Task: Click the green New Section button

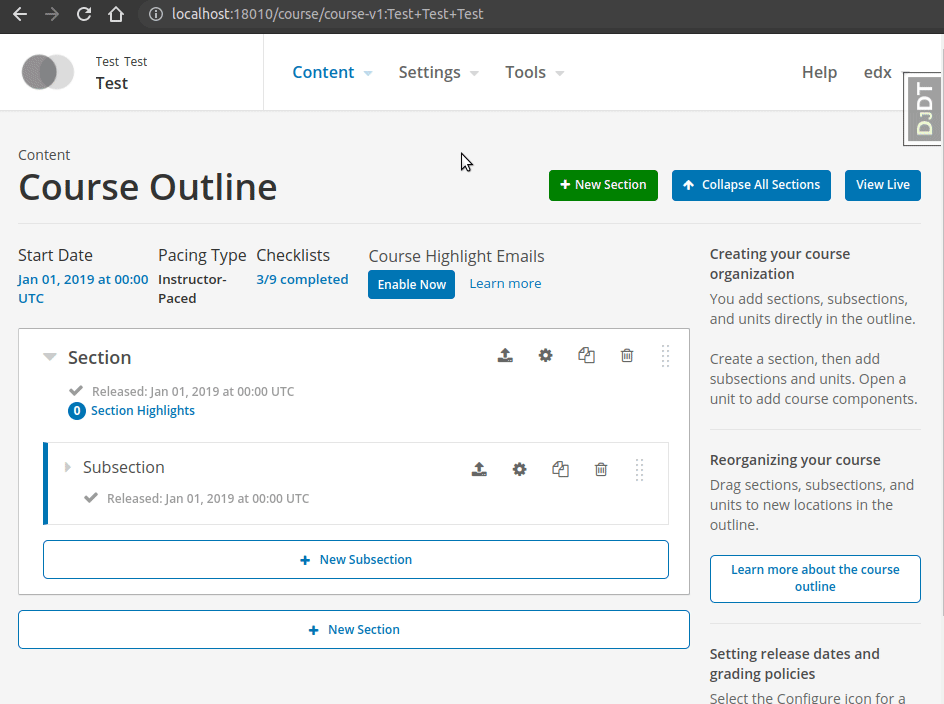Action: 603,185
